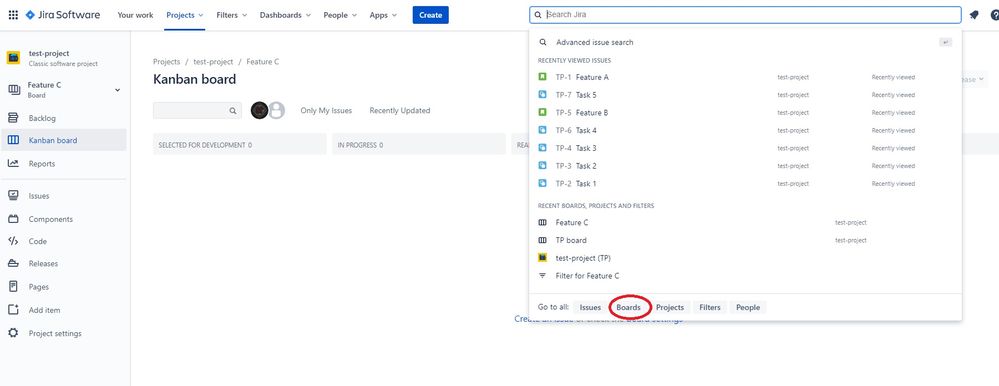Image resolution: width=999 pixels, height=386 pixels.
Task: Click the Projects breadcrumb link
Action: (x=166, y=62)
